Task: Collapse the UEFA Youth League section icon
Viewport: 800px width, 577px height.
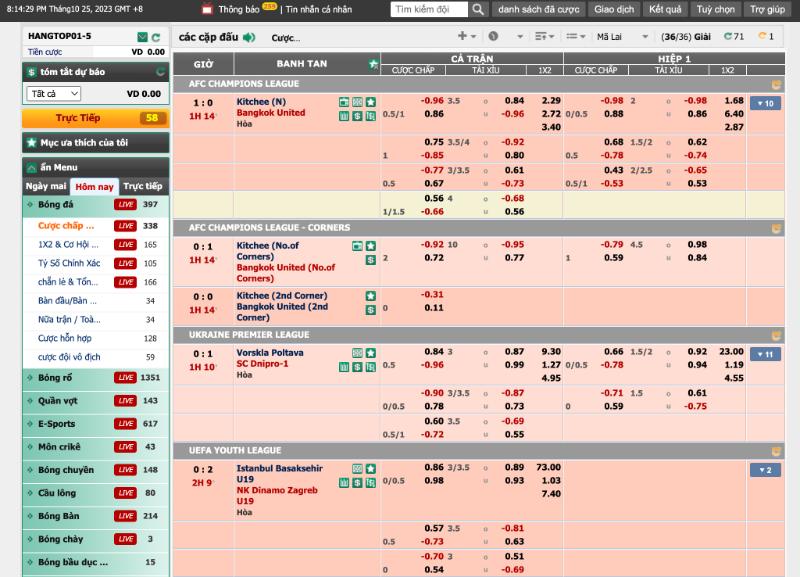Action: point(776,451)
